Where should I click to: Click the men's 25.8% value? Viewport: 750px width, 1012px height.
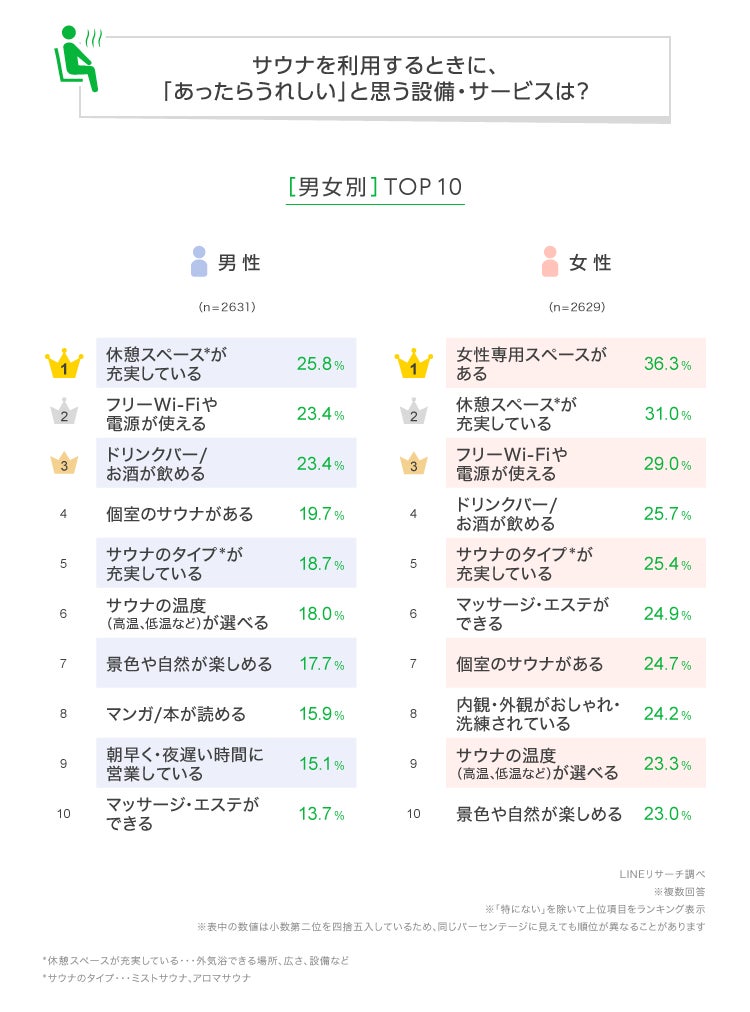click(x=320, y=364)
